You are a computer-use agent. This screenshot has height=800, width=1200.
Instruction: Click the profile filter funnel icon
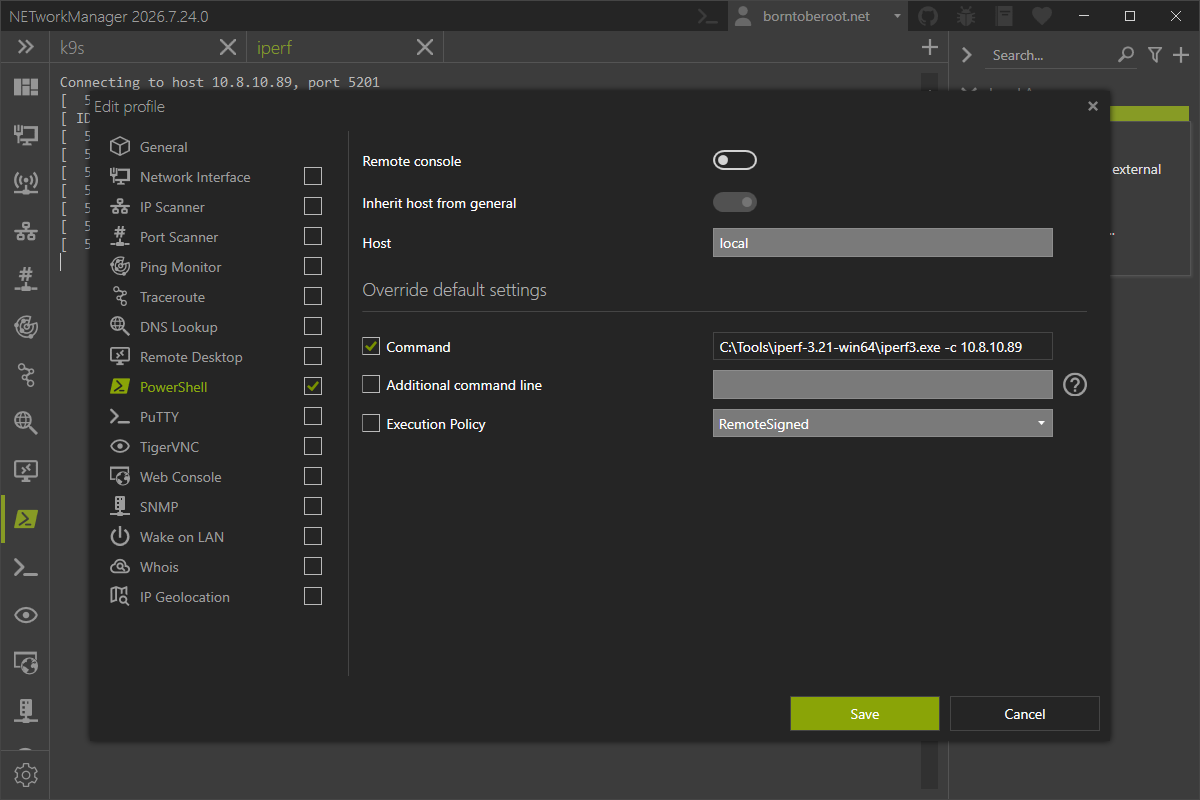[x=1155, y=55]
